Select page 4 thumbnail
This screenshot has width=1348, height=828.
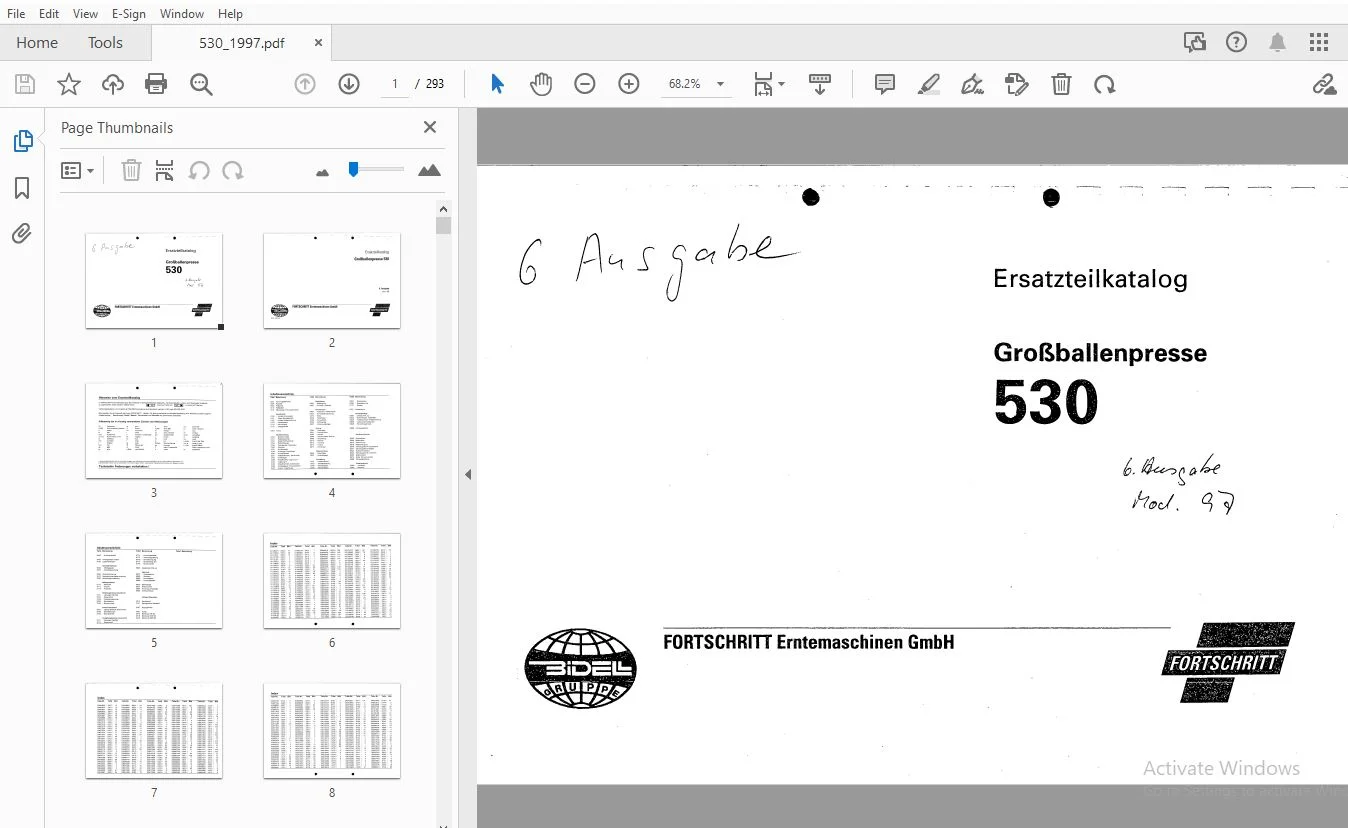pos(332,430)
